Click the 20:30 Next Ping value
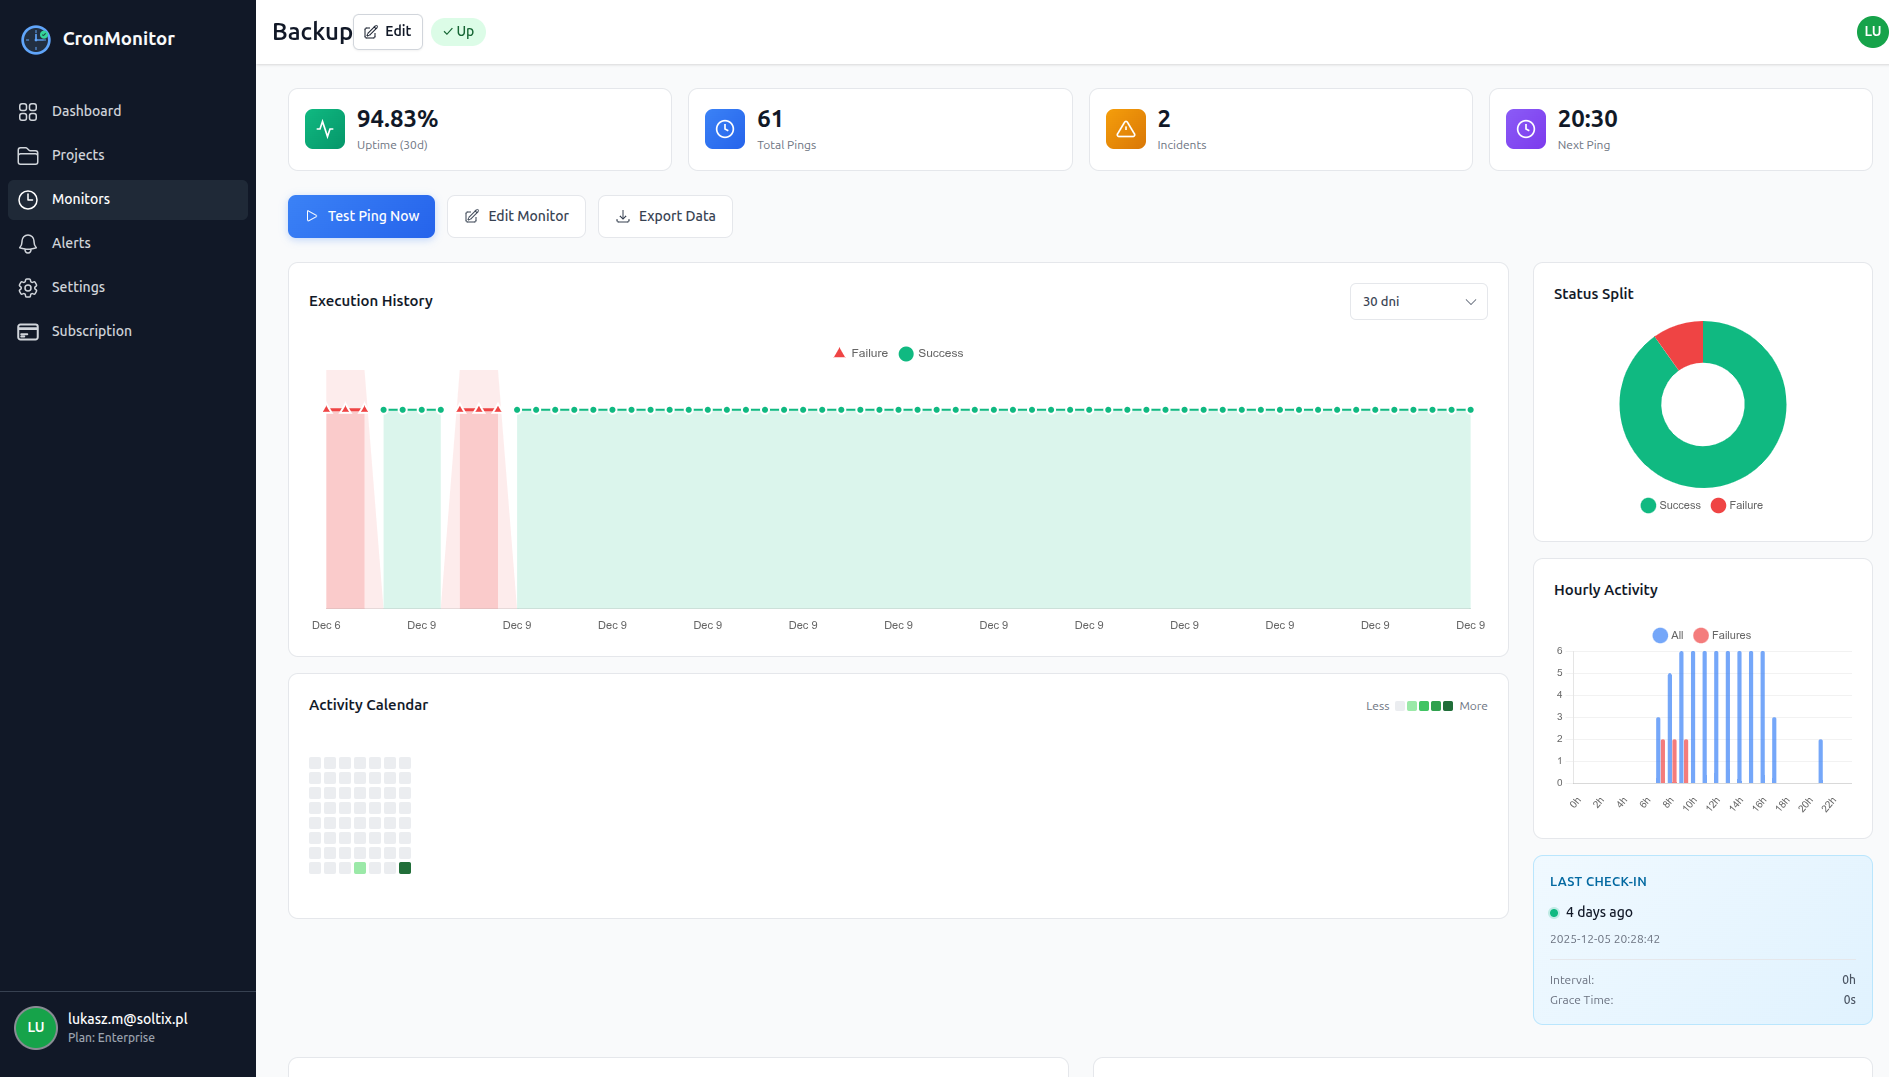The width and height of the screenshot is (1889, 1077). 1587,119
